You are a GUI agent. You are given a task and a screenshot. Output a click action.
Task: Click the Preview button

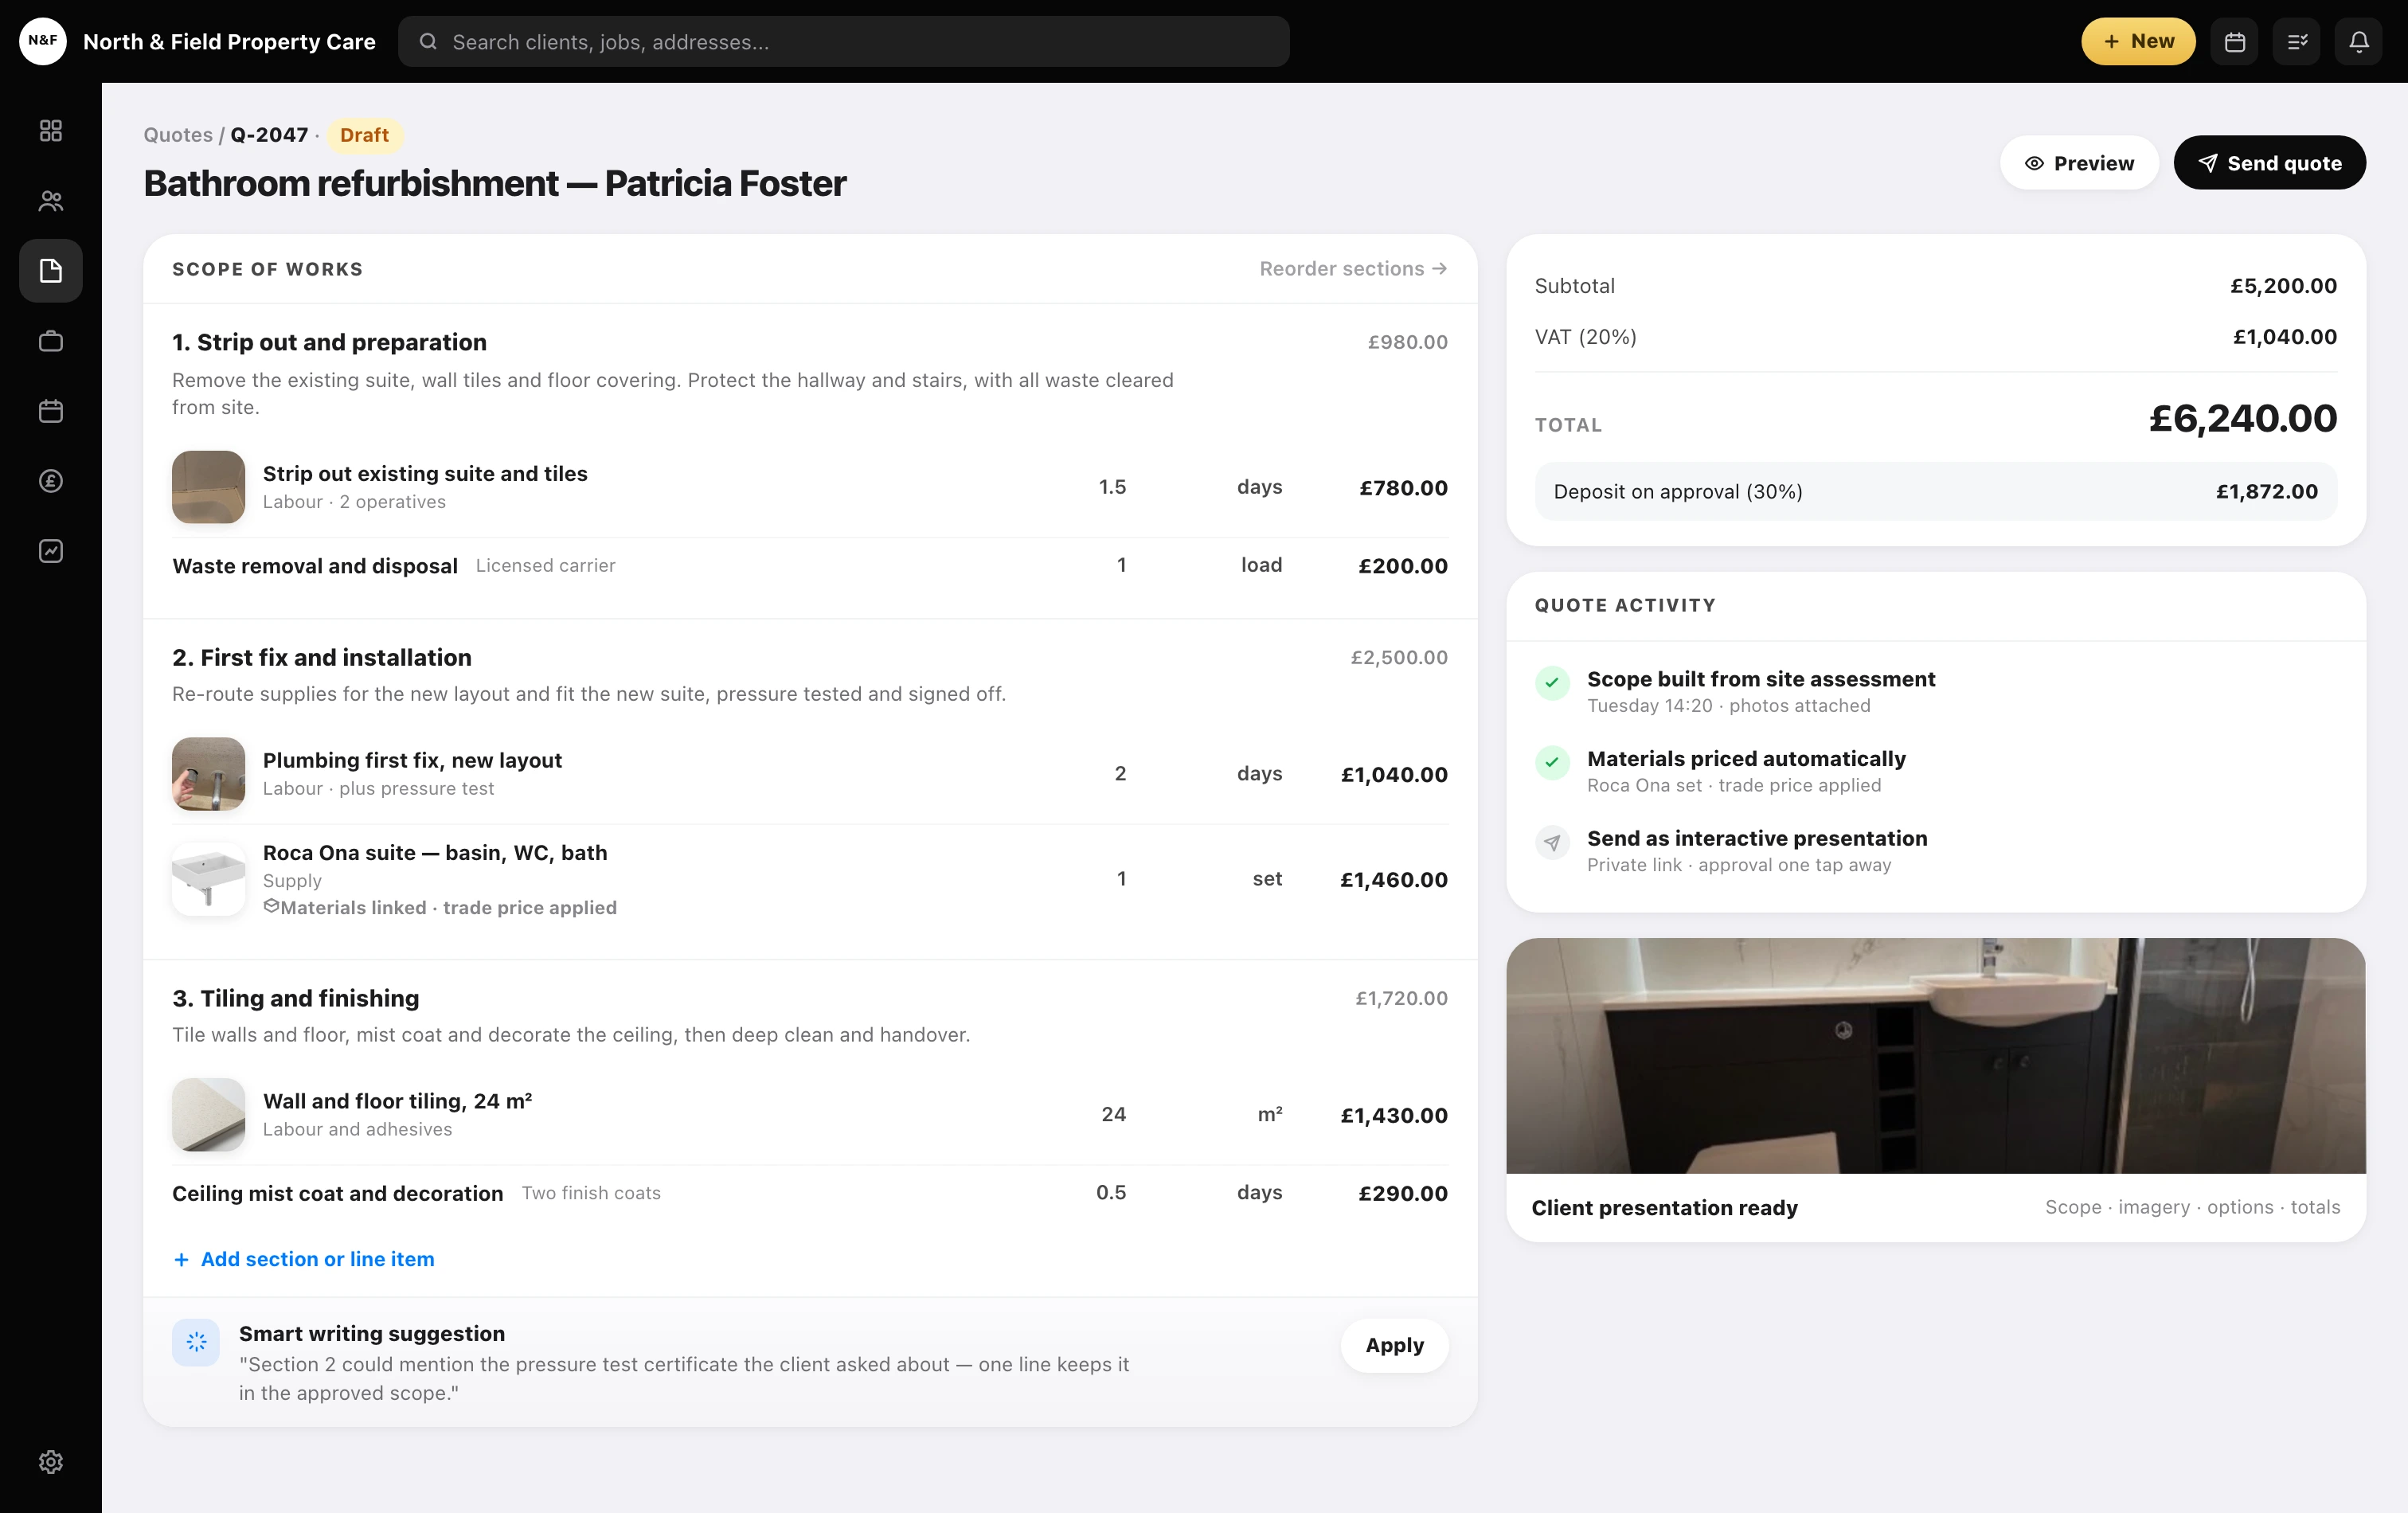point(2079,163)
